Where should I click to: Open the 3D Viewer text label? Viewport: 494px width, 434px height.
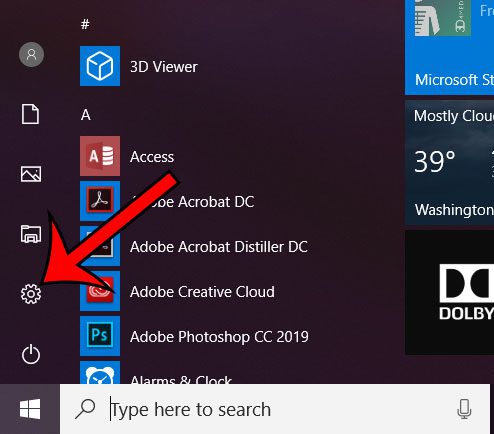164,67
